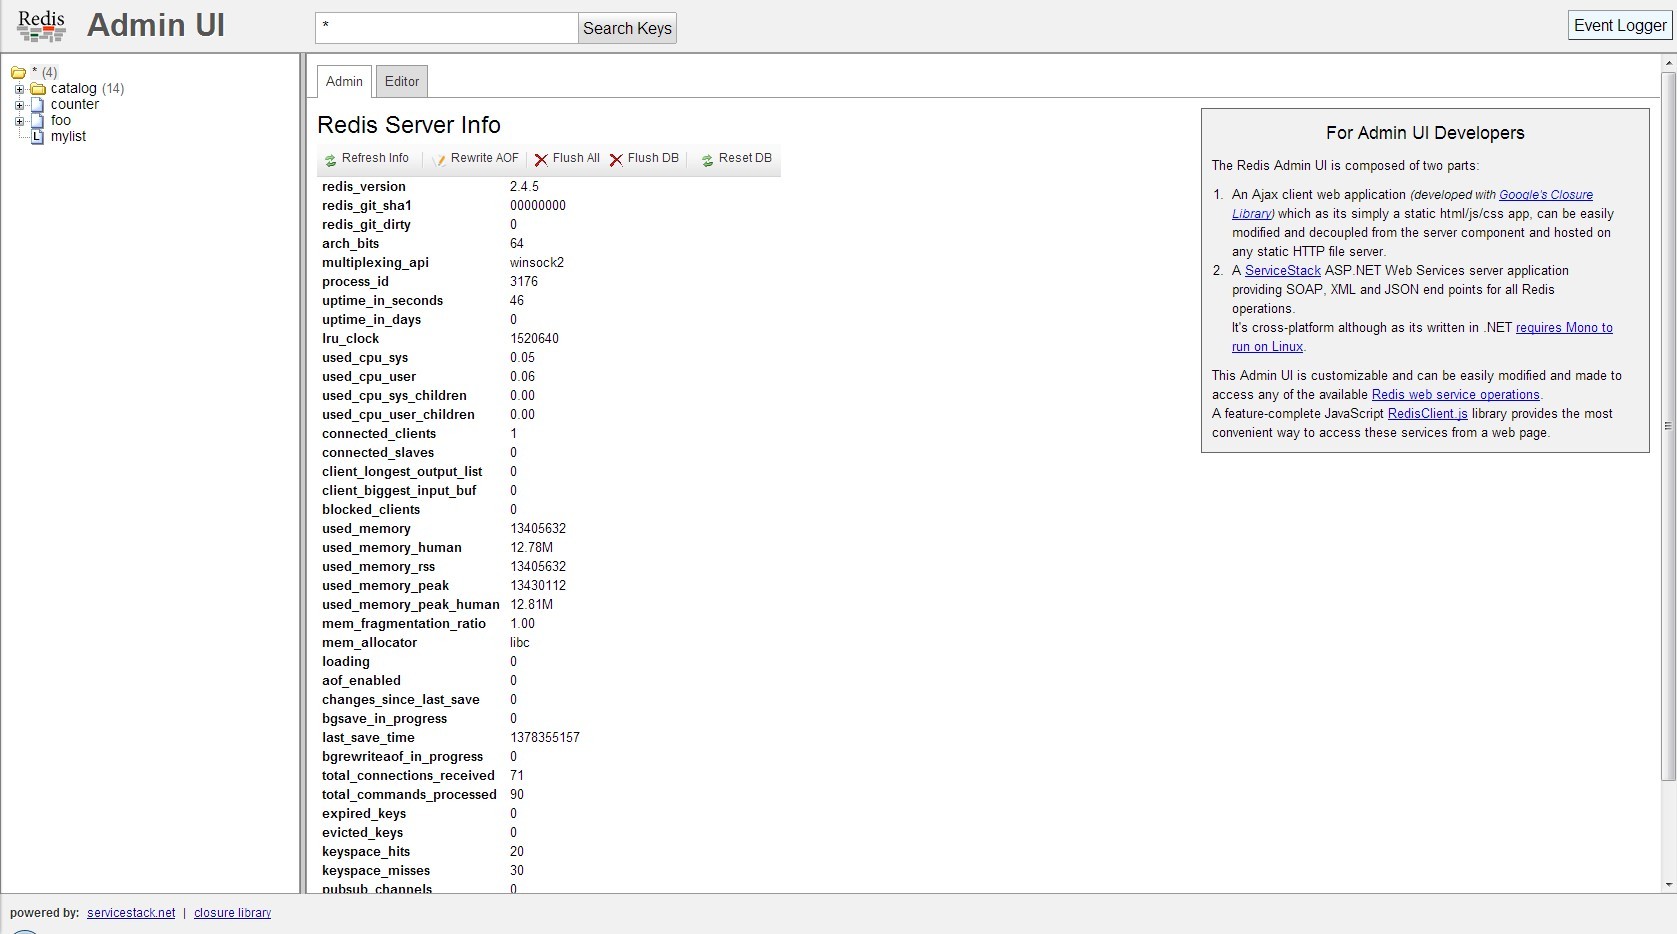This screenshot has width=1677, height=934.
Task: Click the red X Flush DB icon
Action: click(616, 160)
